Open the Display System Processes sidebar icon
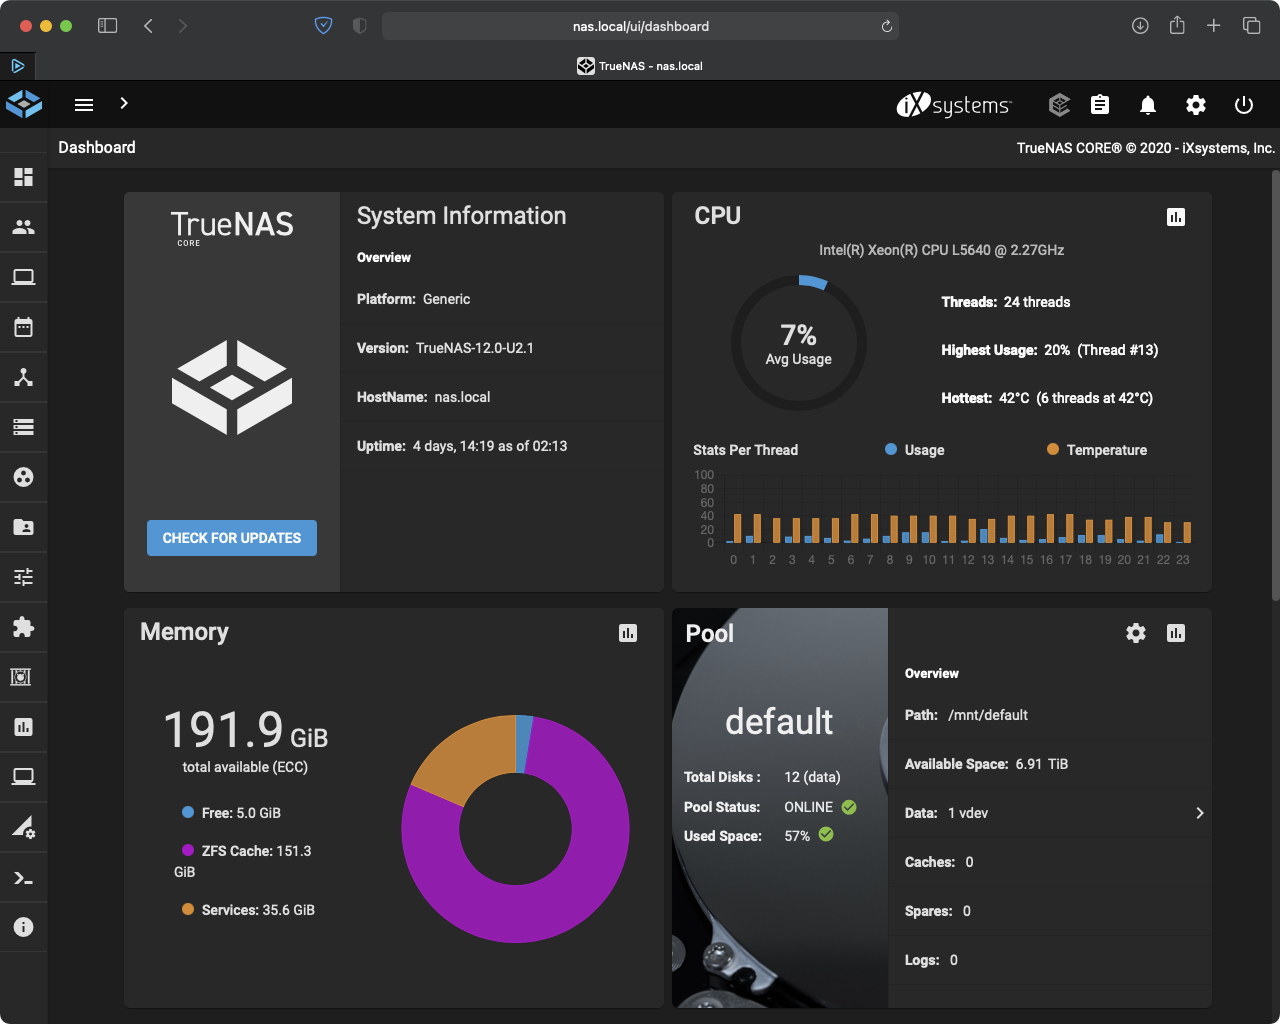The width and height of the screenshot is (1280, 1024). point(23,827)
